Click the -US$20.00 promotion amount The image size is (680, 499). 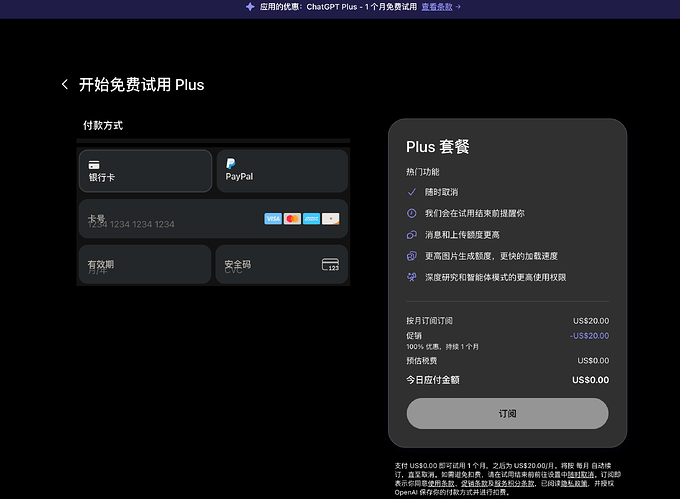tap(589, 336)
